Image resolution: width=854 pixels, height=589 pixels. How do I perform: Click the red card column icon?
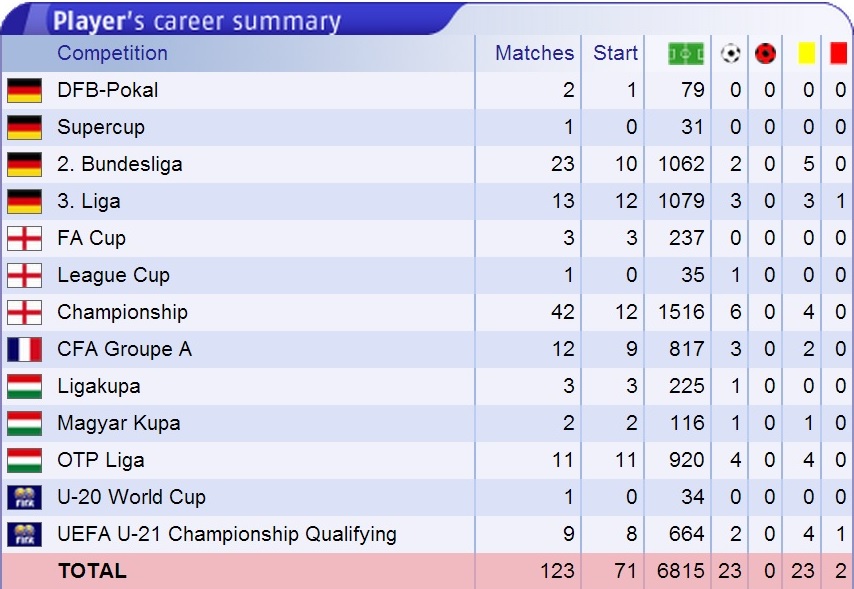tap(838, 53)
